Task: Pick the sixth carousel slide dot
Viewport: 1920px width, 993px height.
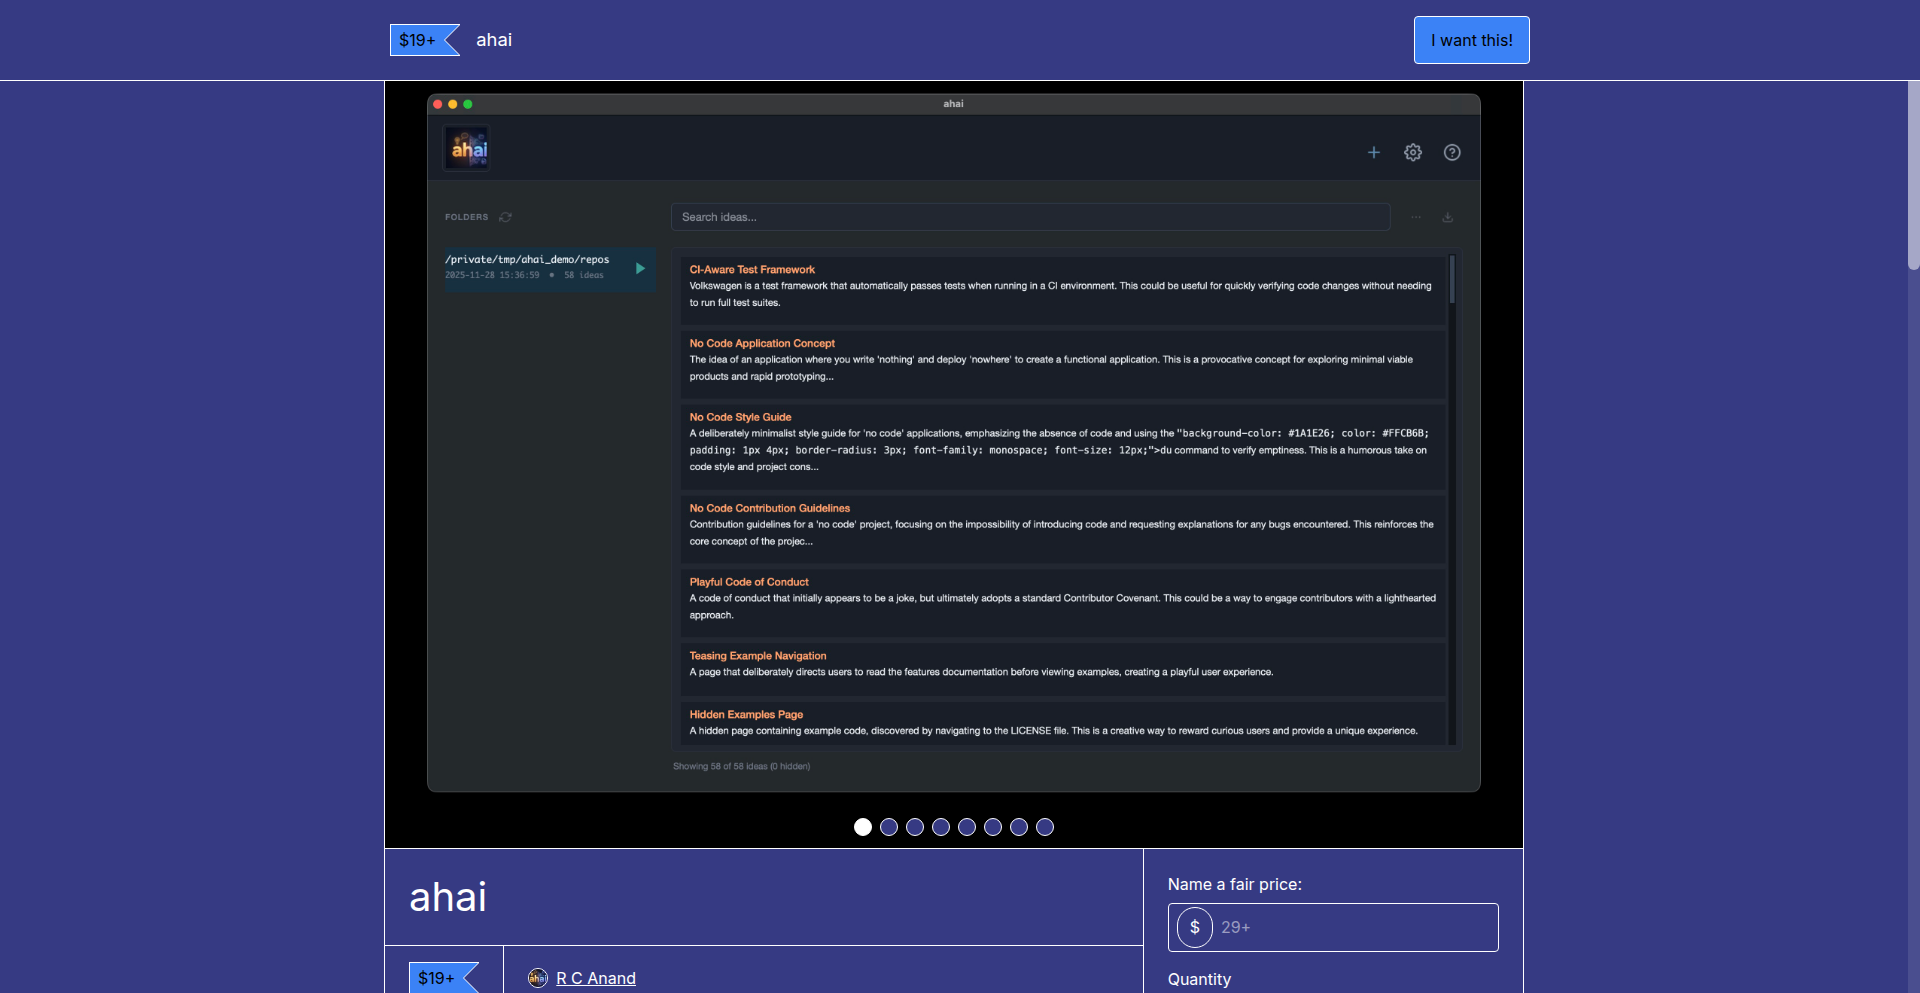Action: point(993,827)
